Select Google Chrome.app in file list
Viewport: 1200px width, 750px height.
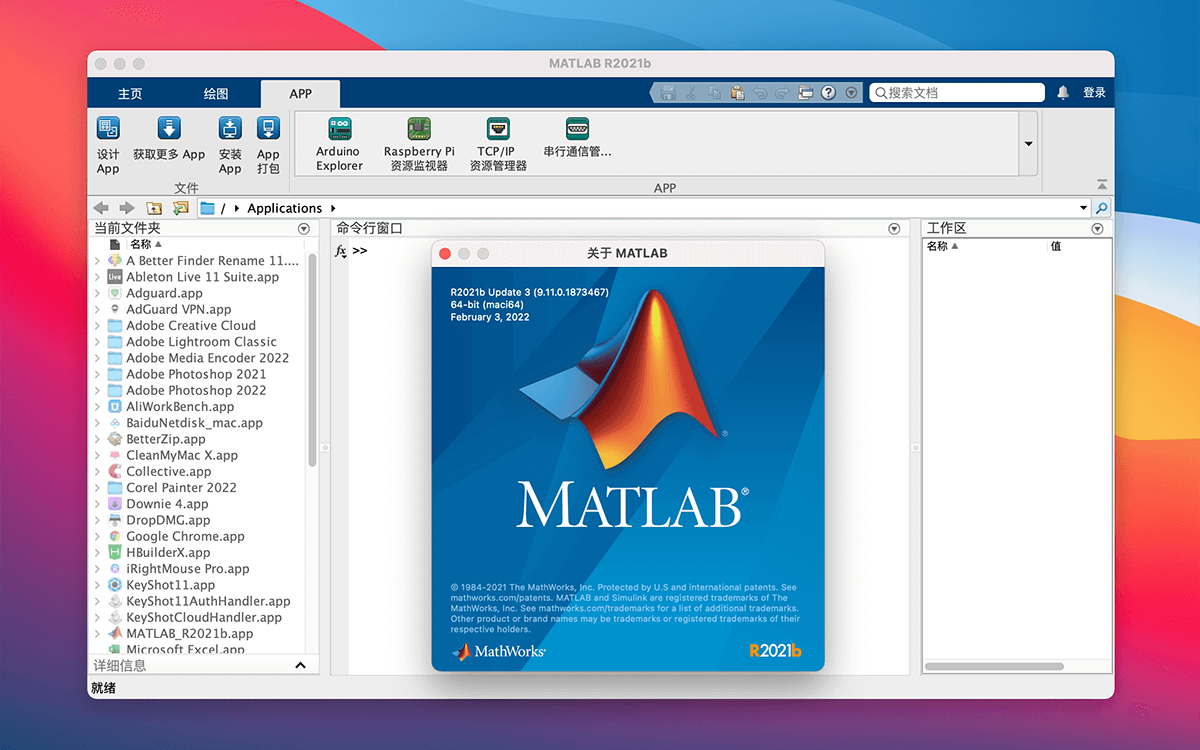pos(185,537)
